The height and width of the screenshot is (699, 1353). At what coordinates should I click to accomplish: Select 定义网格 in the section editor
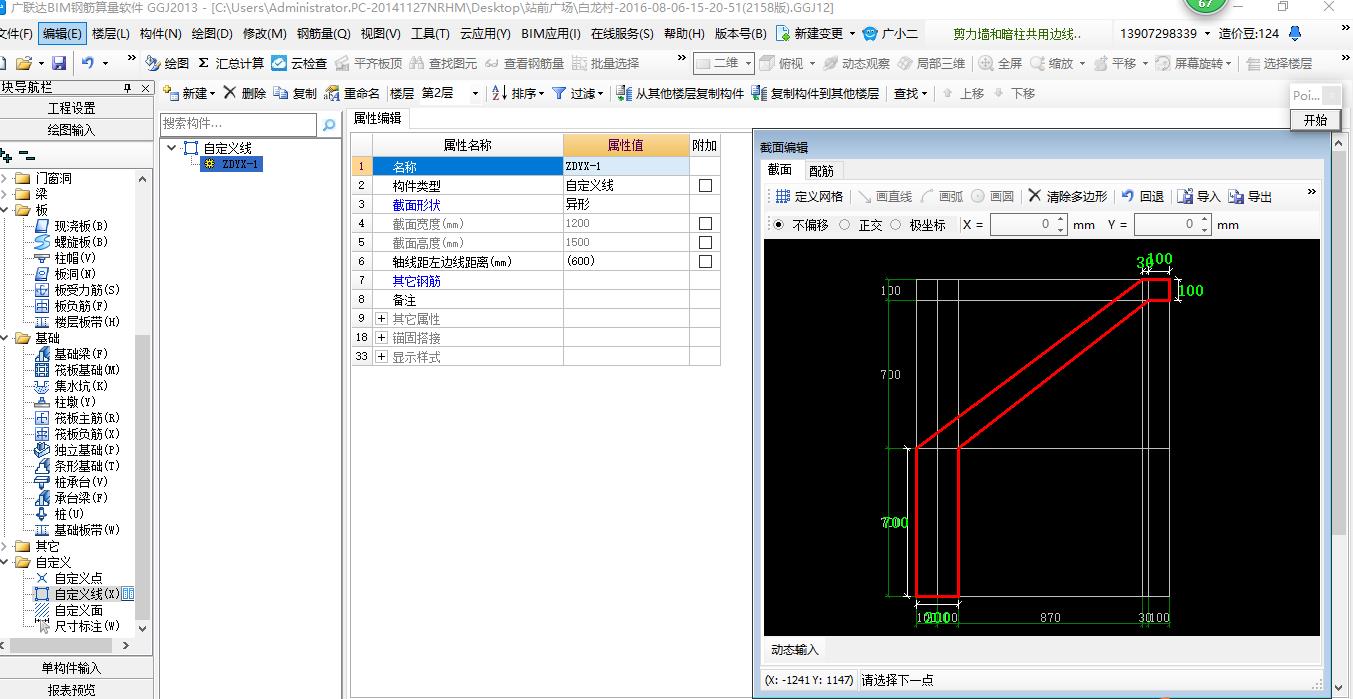(x=808, y=196)
